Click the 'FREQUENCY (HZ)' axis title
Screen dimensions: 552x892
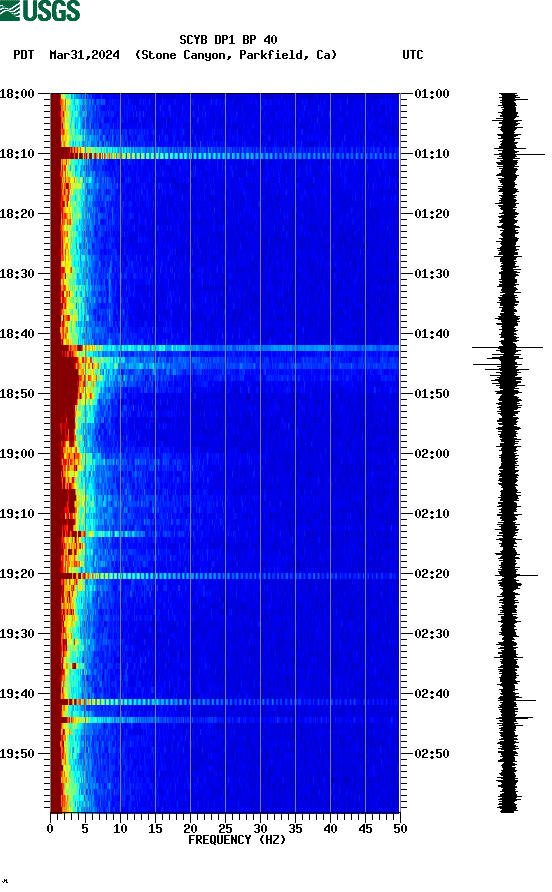(237, 840)
